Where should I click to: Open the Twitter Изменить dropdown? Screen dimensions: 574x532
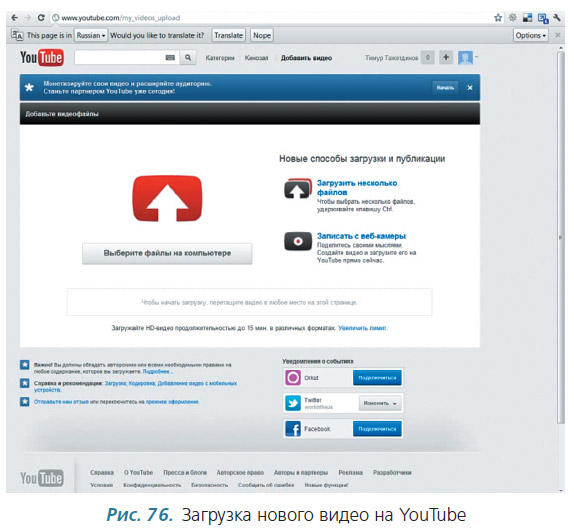380,403
